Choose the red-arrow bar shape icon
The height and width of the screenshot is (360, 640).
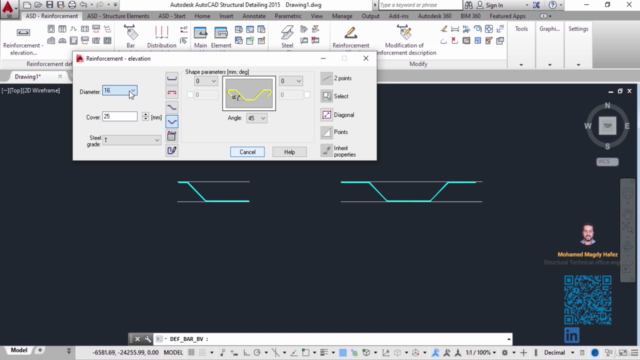[x=172, y=93]
